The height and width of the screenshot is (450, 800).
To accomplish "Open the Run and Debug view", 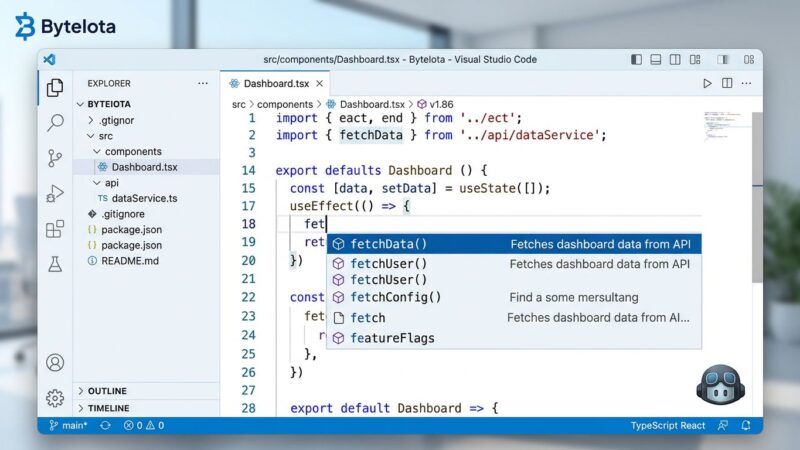I will click(55, 193).
